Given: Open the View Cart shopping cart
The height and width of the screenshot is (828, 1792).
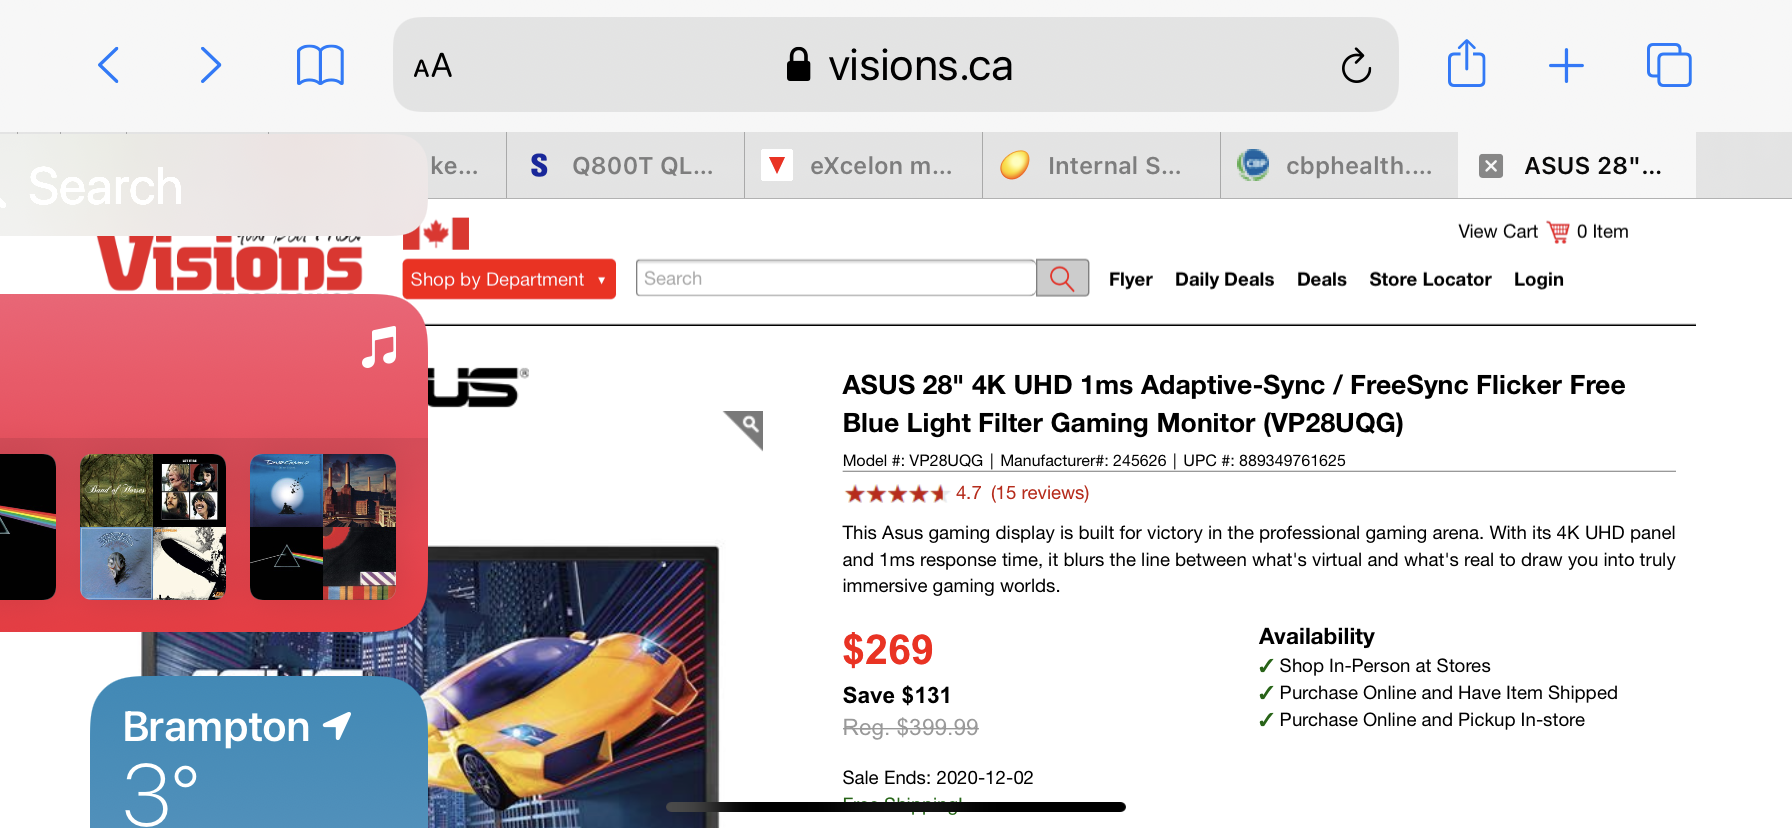Looking at the screenshot, I should (x=1542, y=232).
